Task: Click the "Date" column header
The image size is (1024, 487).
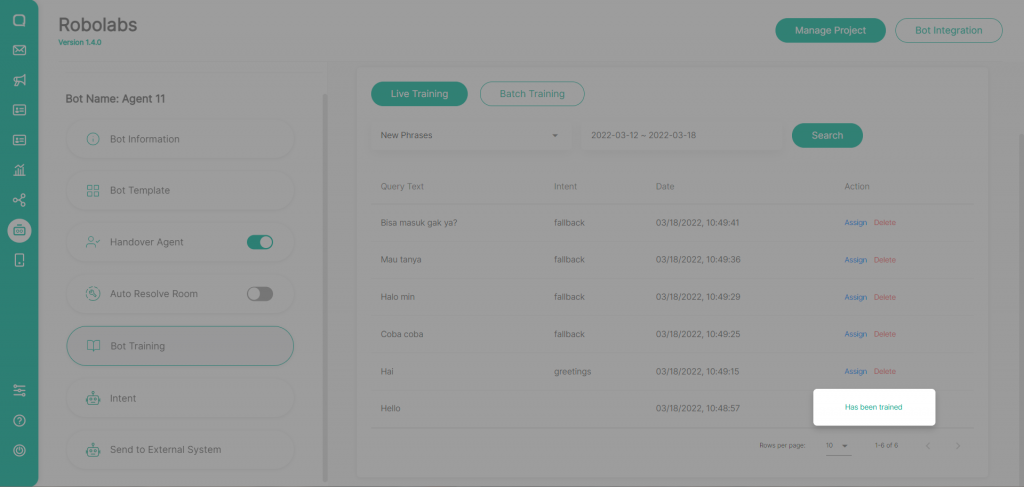Action: pos(665,187)
